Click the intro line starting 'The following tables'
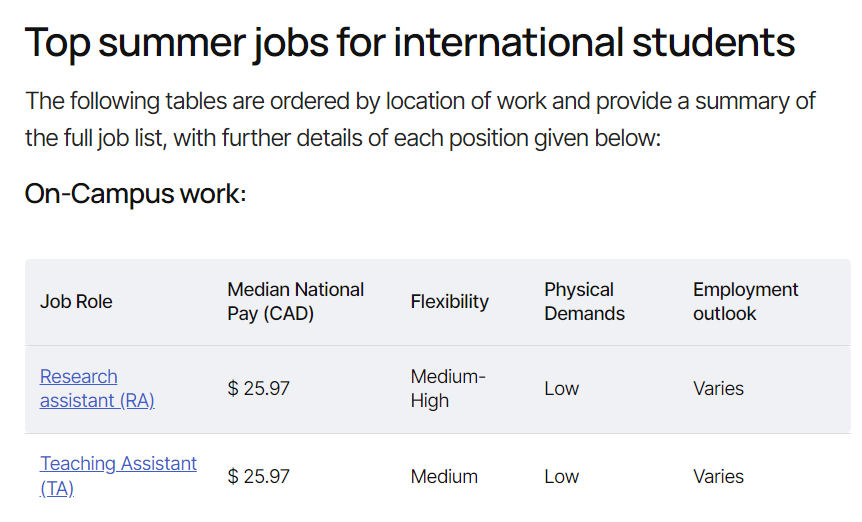862x522 pixels. [421, 102]
